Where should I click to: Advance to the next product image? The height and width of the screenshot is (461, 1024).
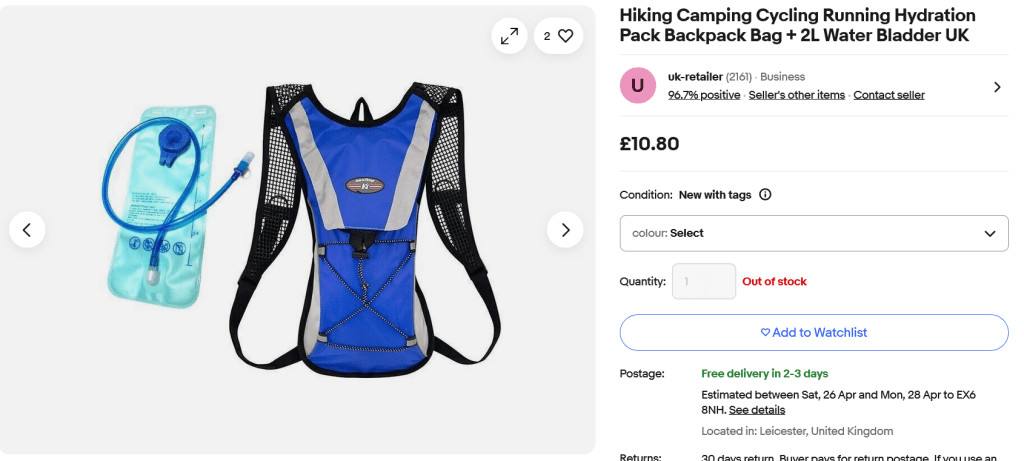tap(565, 230)
